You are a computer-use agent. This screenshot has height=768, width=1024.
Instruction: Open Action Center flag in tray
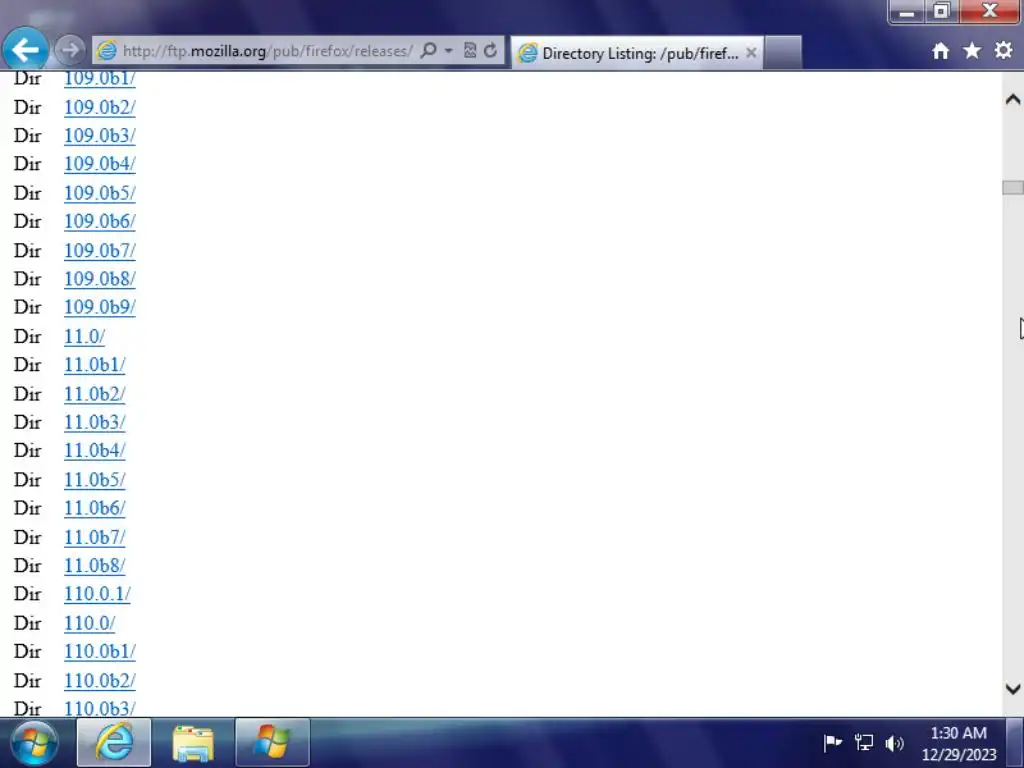(833, 743)
